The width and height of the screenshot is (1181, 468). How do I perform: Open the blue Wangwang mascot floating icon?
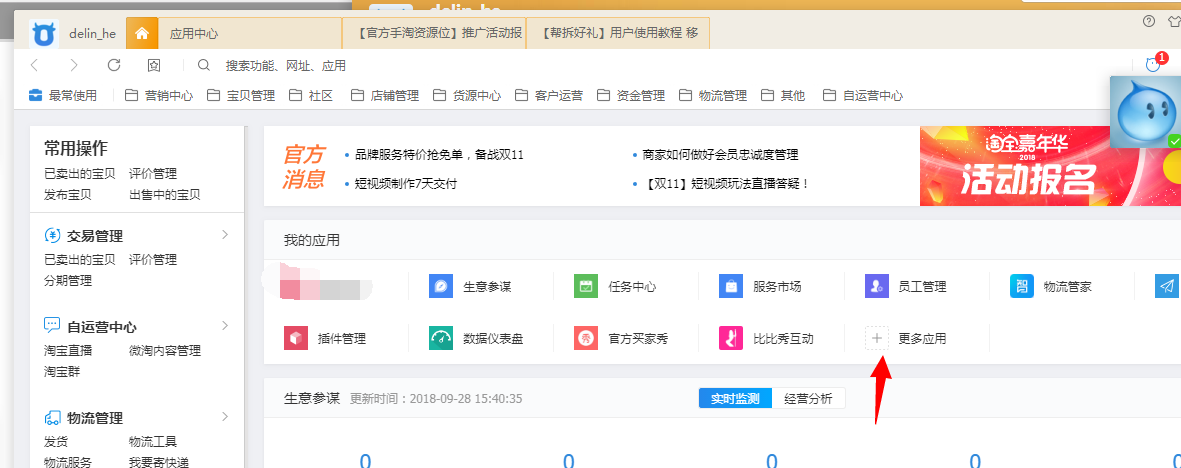pos(1145,112)
